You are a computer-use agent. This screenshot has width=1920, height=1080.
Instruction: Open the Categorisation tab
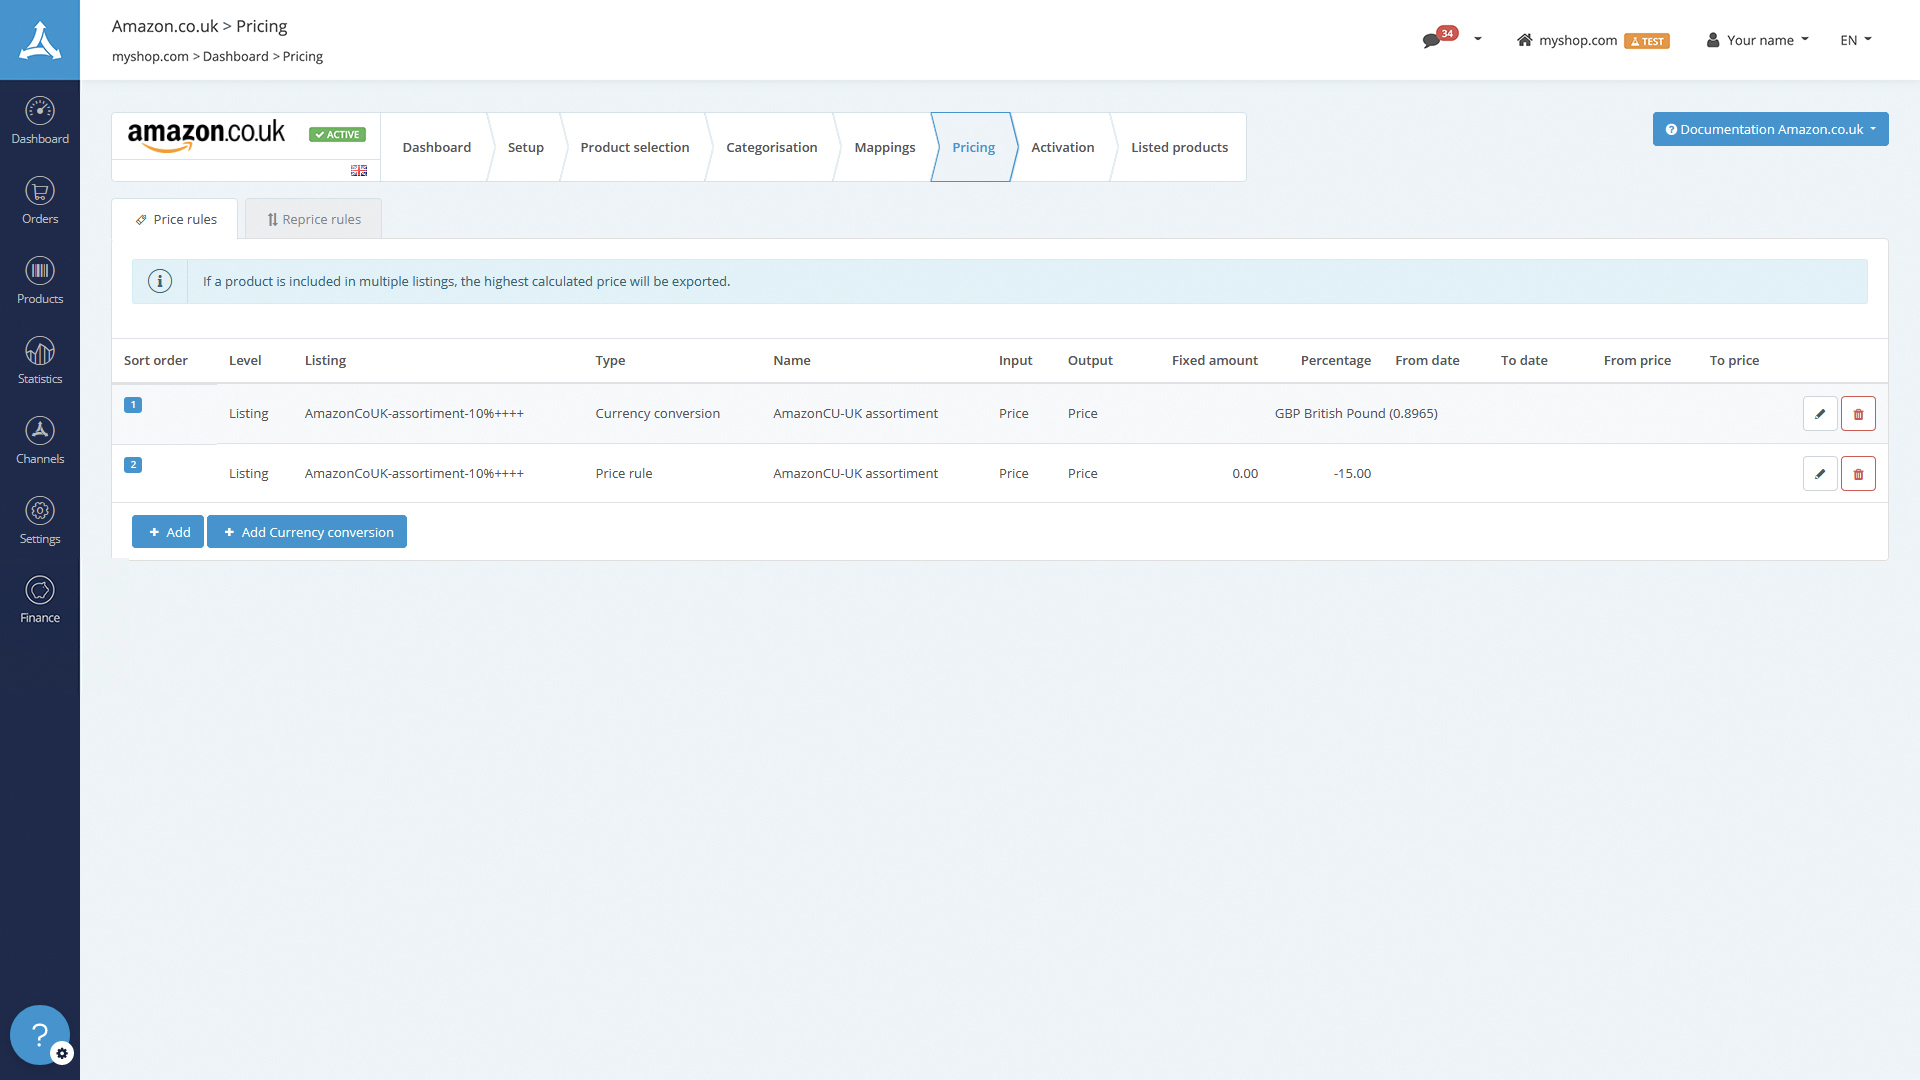(x=771, y=147)
